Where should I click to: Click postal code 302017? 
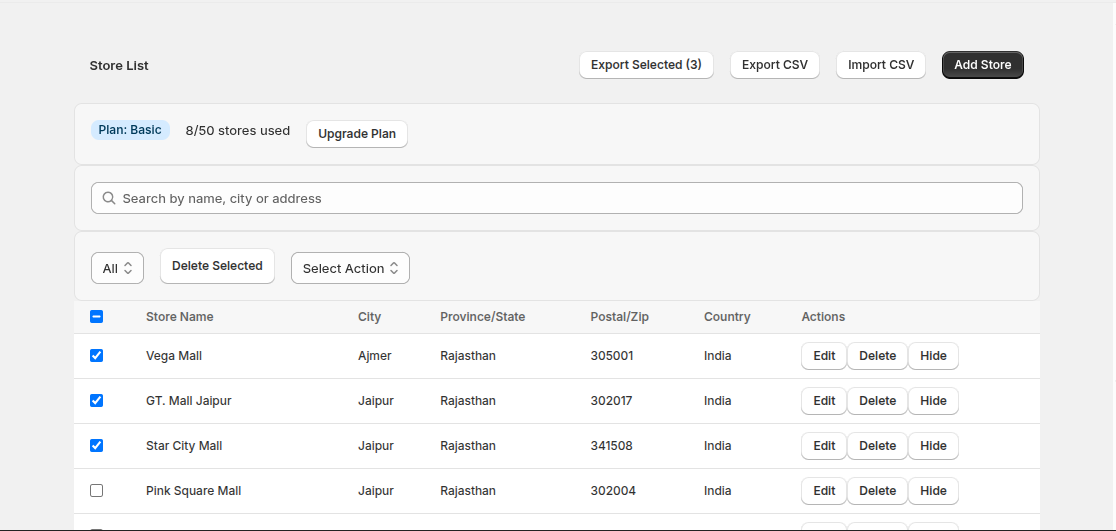pyautogui.click(x=611, y=401)
